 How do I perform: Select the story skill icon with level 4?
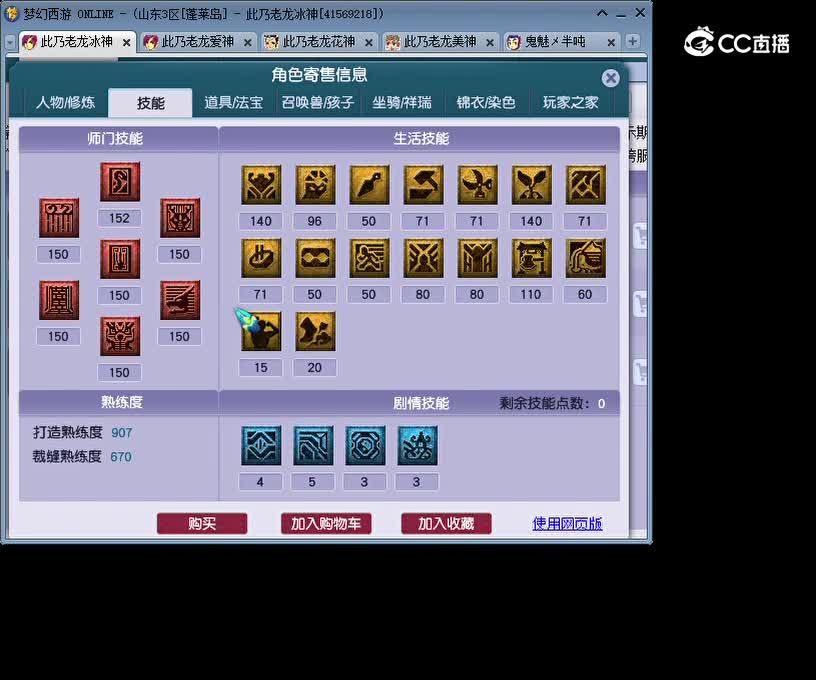pyautogui.click(x=261, y=445)
